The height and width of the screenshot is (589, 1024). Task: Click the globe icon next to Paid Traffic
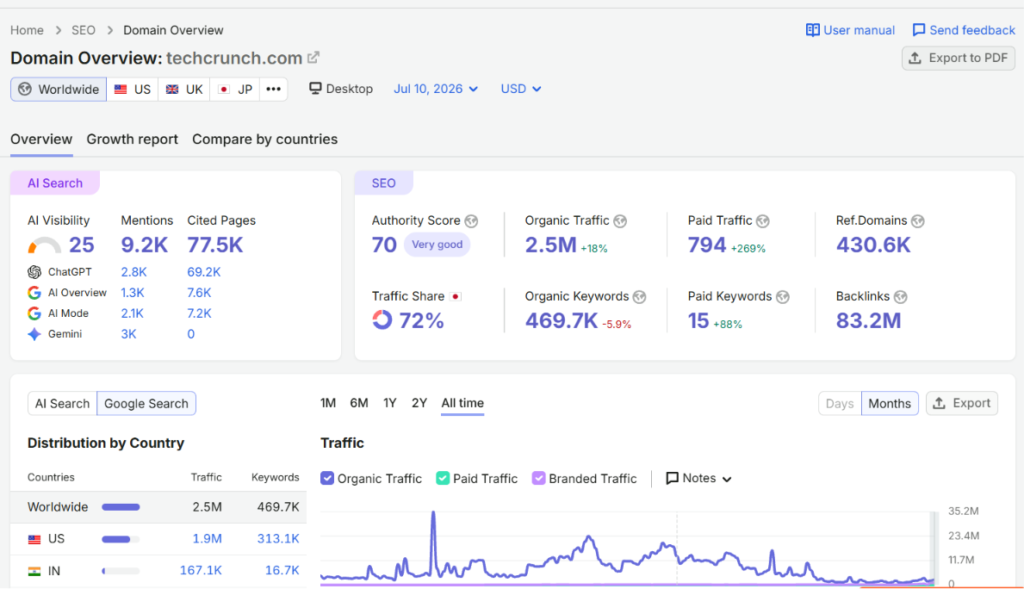pyautogui.click(x=762, y=221)
